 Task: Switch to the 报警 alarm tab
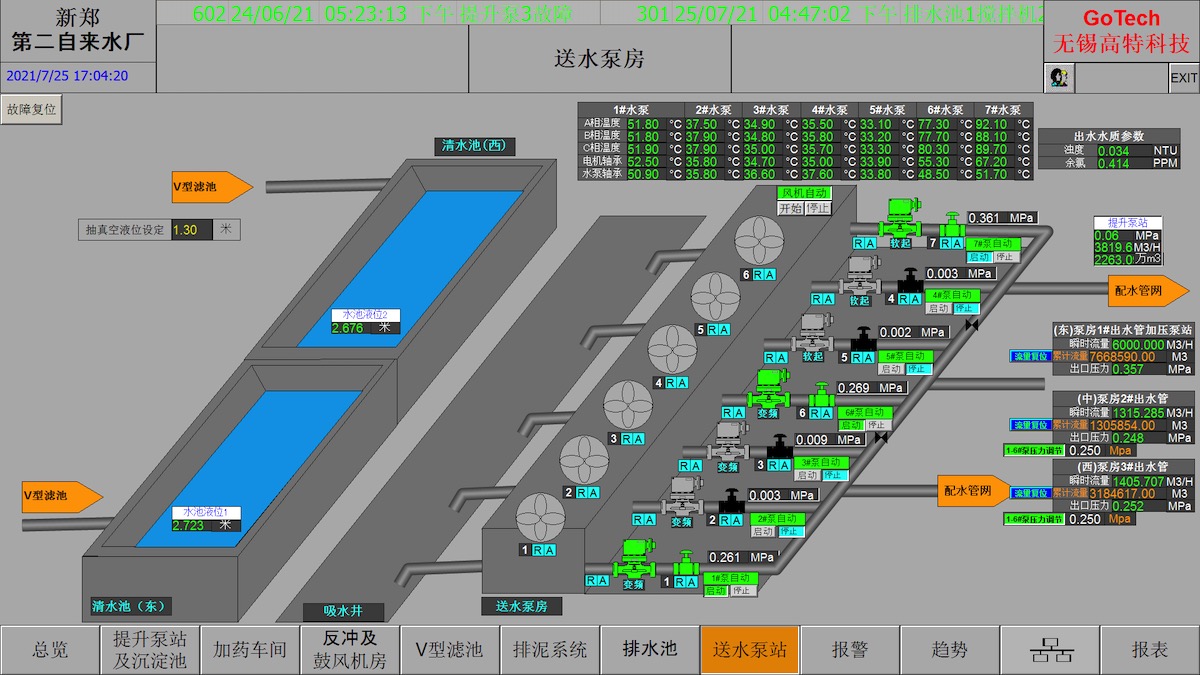tap(850, 650)
